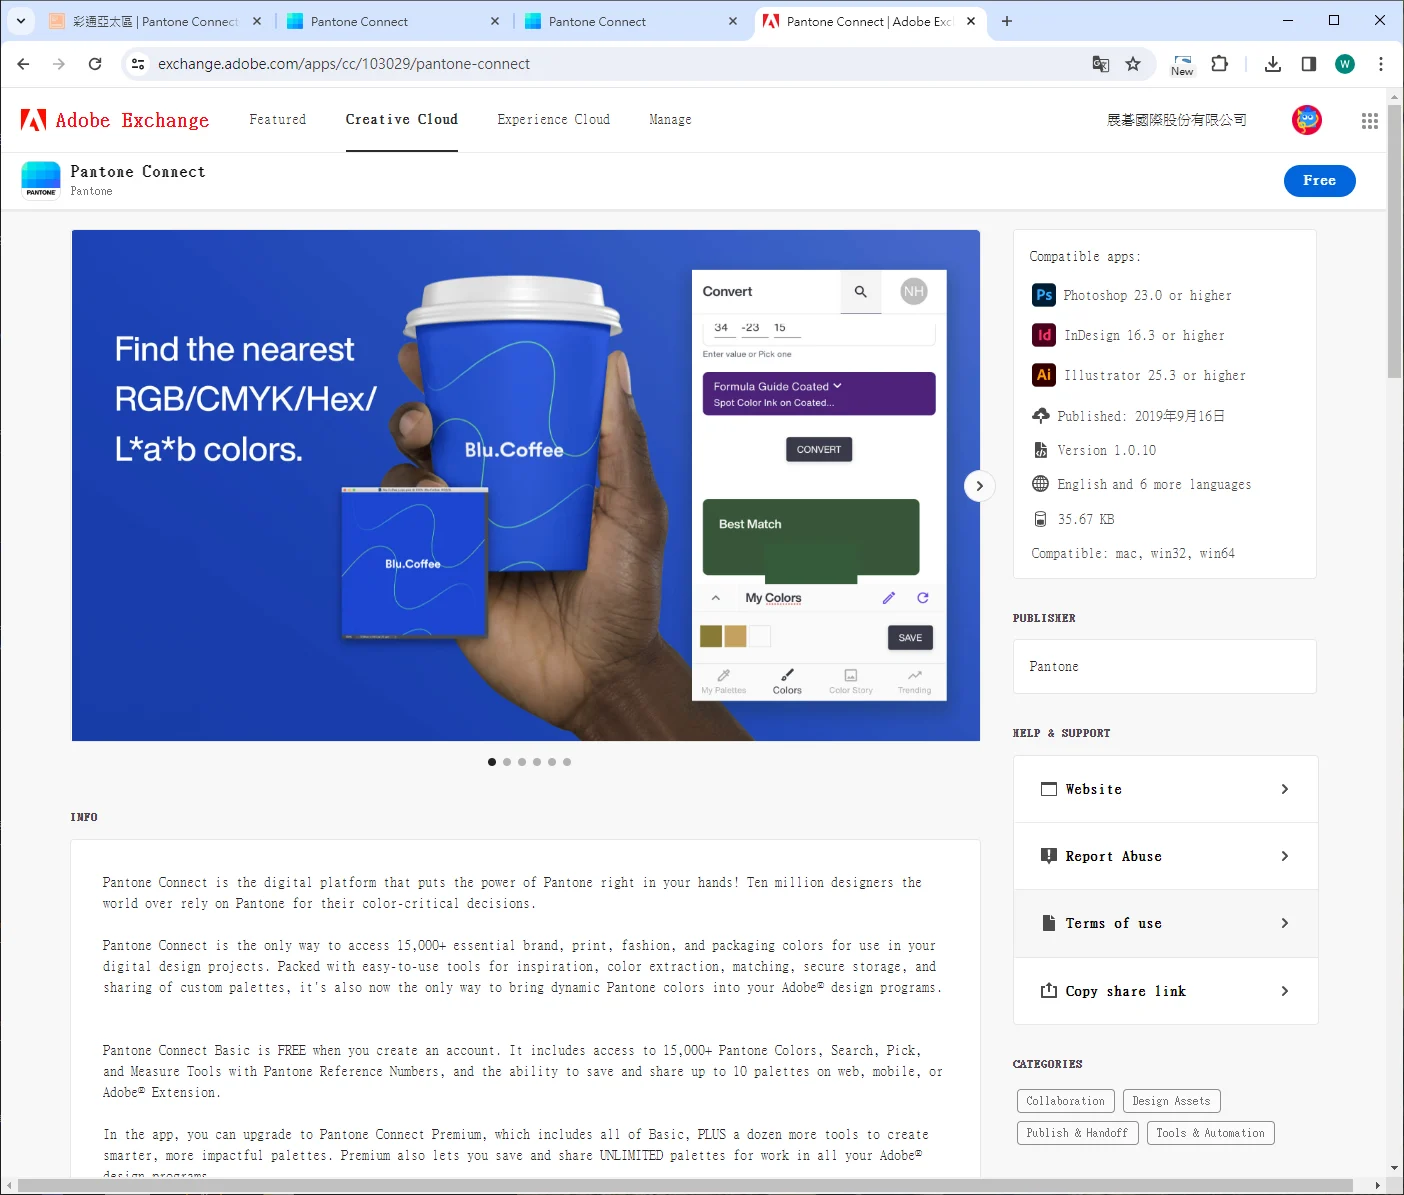This screenshot has width=1404, height=1195.
Task: Click the blue Free button
Action: (1319, 181)
